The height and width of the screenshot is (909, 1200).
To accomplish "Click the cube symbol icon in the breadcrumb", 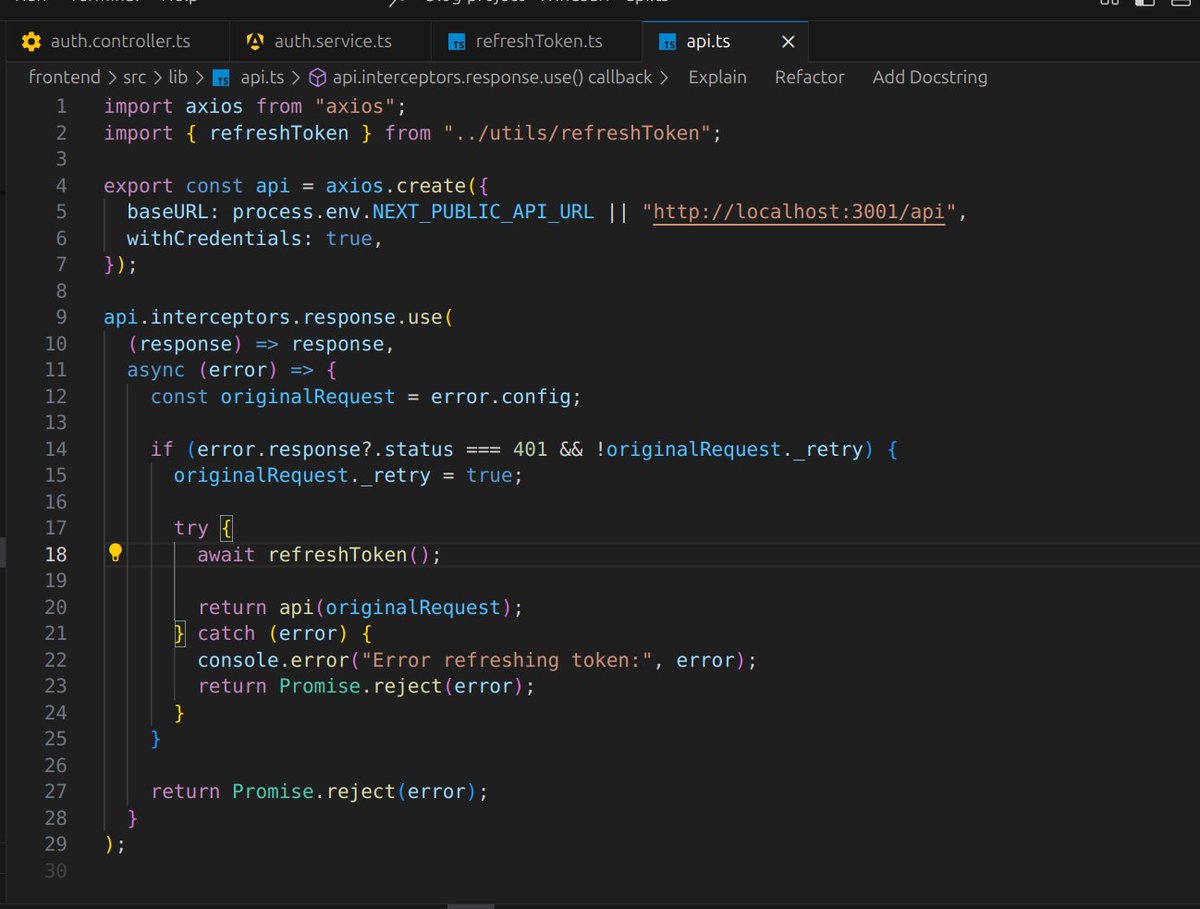I will (317, 77).
